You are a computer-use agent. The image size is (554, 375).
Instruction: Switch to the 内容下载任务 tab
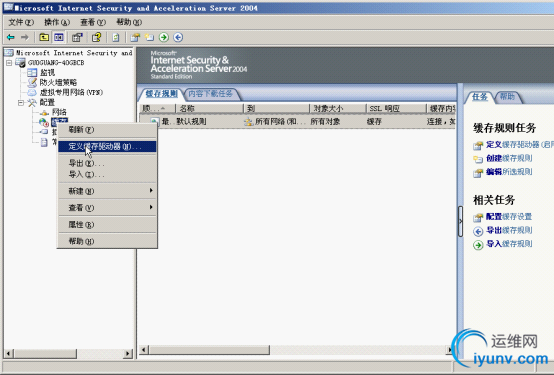(211, 94)
